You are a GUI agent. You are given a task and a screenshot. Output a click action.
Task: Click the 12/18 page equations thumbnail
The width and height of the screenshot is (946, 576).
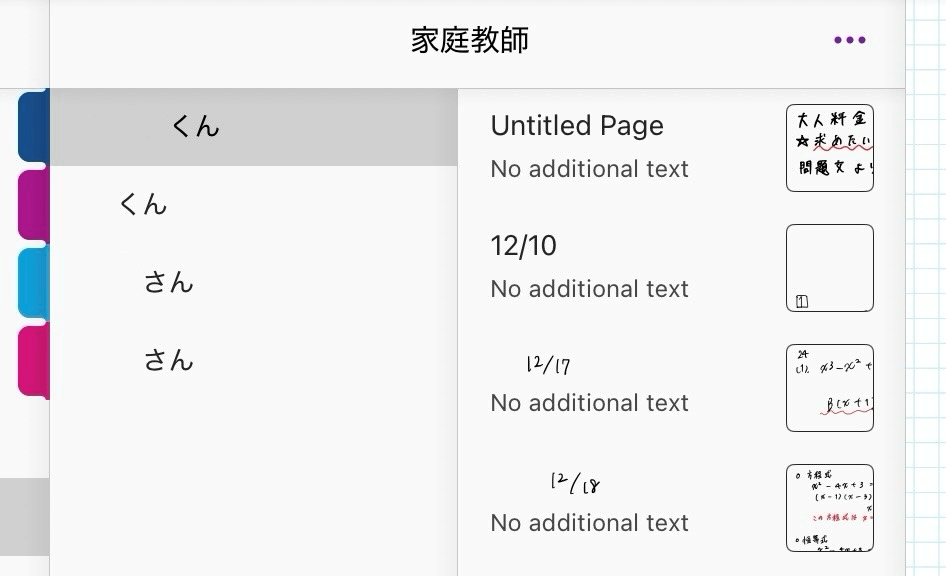click(830, 508)
